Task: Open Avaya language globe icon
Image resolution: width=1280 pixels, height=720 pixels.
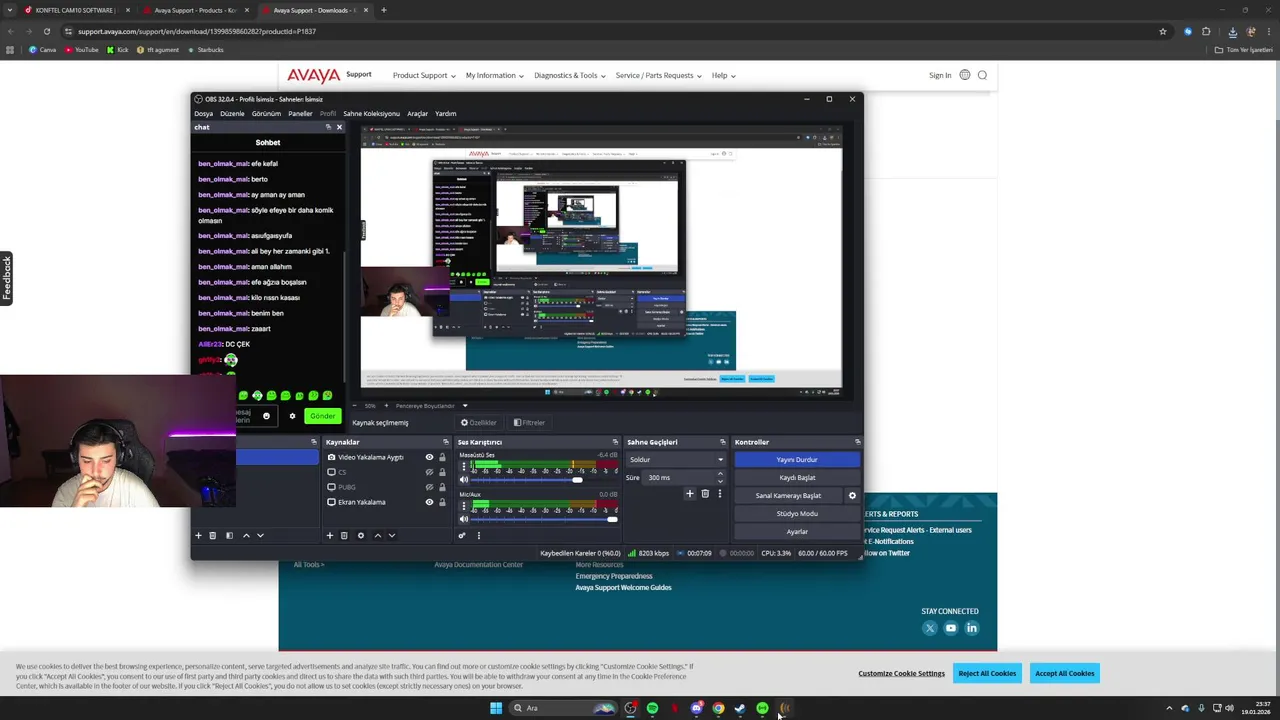Action: tap(964, 75)
